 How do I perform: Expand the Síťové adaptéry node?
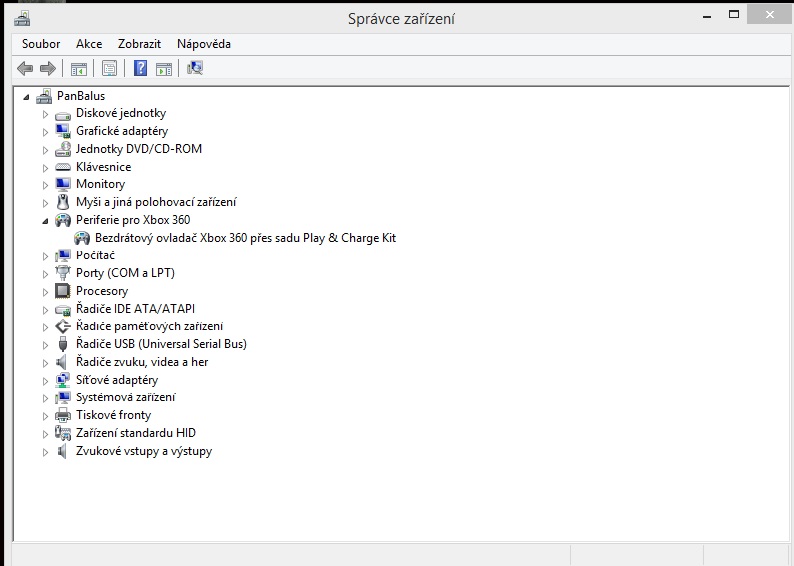[x=45, y=381]
